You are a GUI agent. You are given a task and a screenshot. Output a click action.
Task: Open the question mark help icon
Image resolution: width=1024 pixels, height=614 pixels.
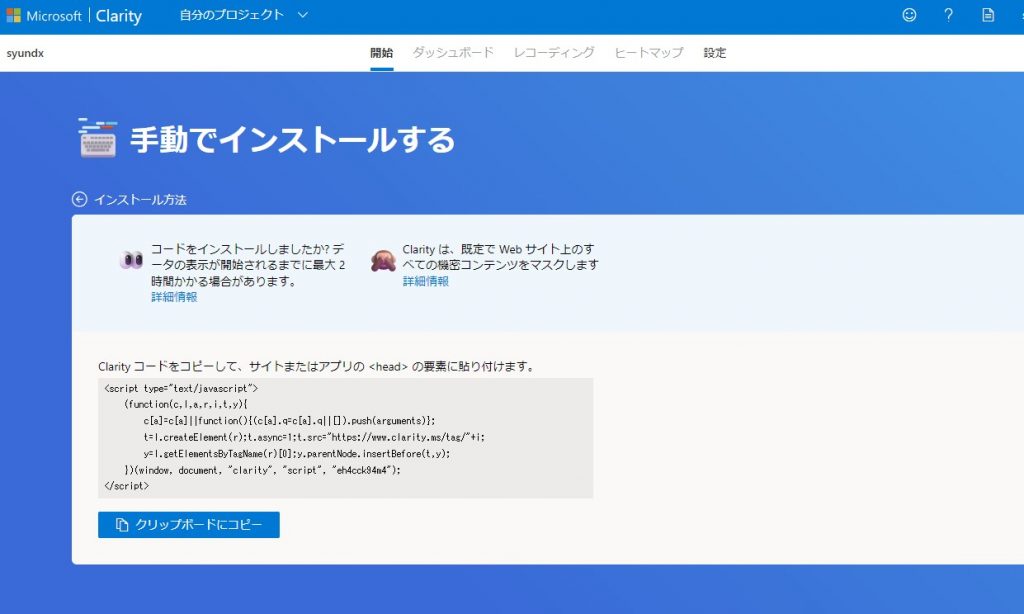pos(948,15)
